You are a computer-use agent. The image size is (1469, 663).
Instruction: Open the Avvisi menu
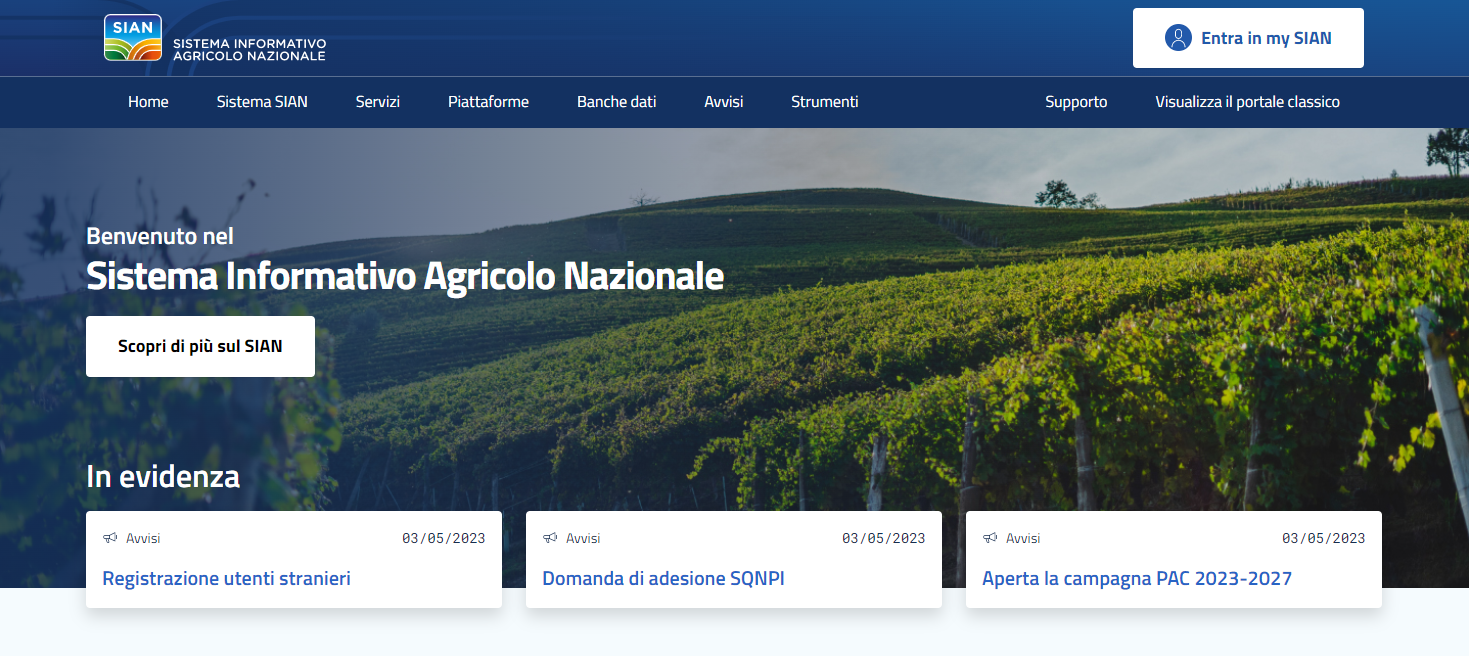724,102
